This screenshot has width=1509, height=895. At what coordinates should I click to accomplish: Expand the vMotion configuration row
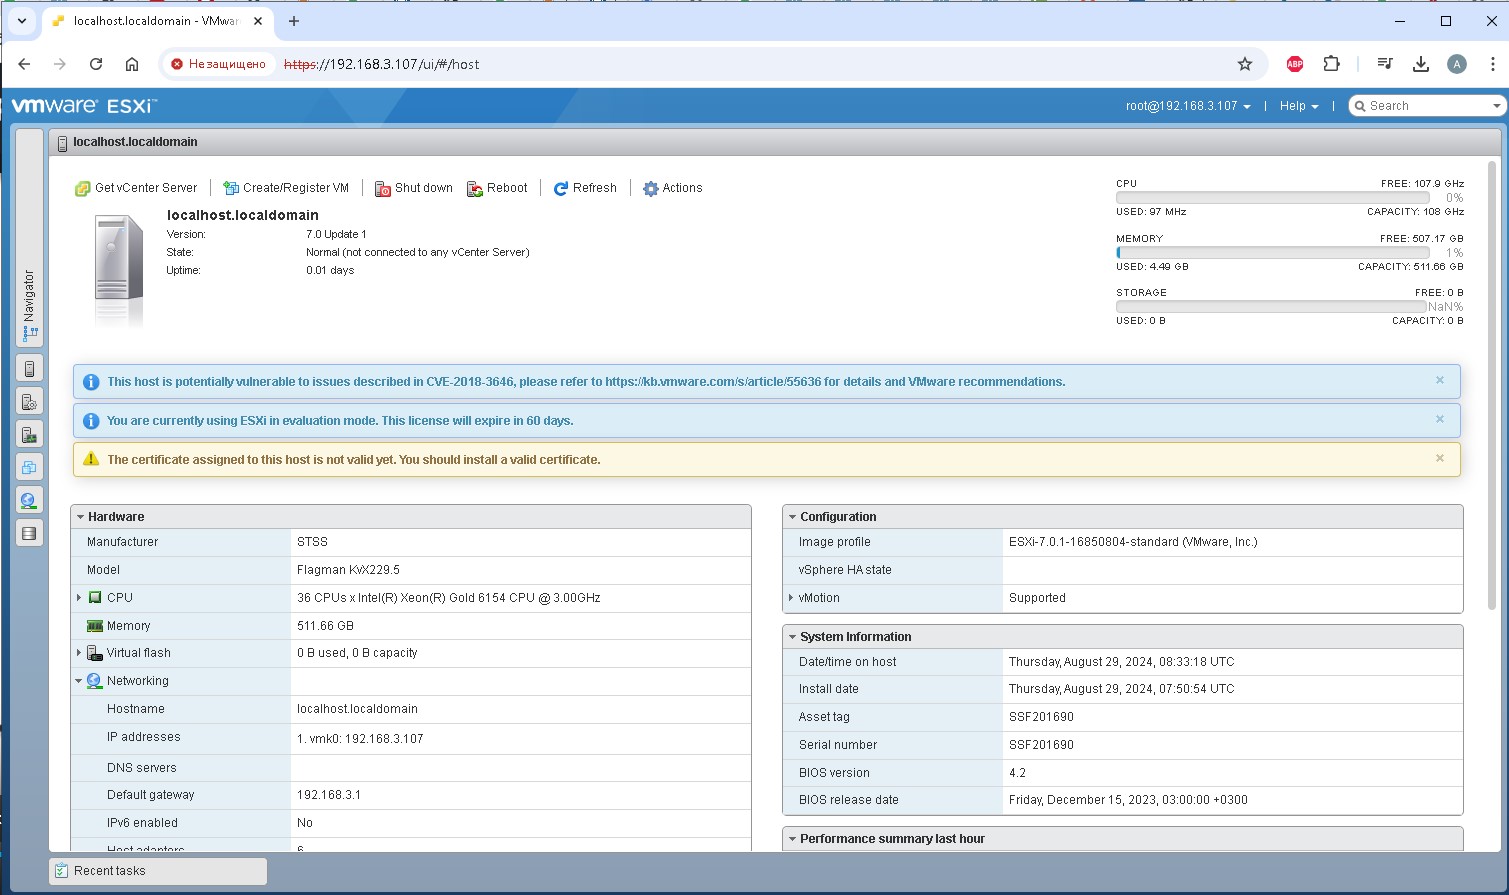point(791,598)
